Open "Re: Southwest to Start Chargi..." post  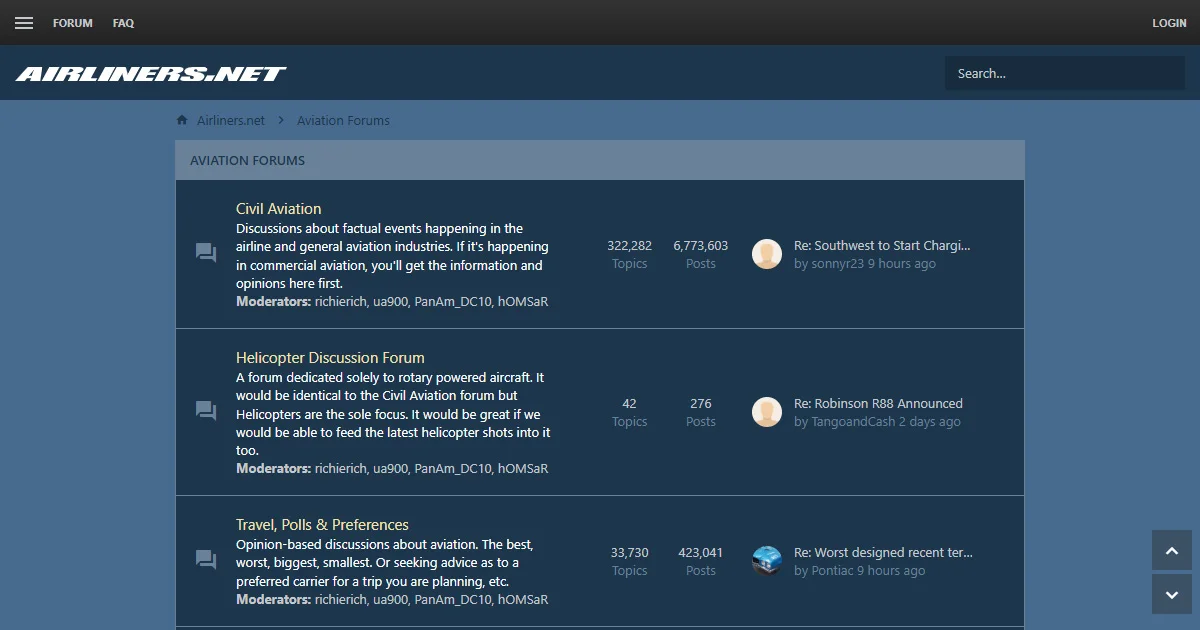coord(882,245)
